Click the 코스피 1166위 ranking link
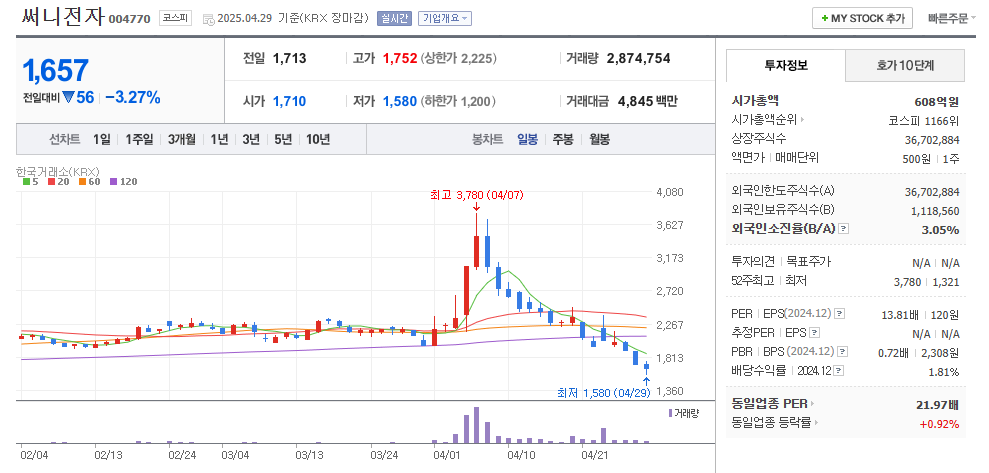 [923, 120]
